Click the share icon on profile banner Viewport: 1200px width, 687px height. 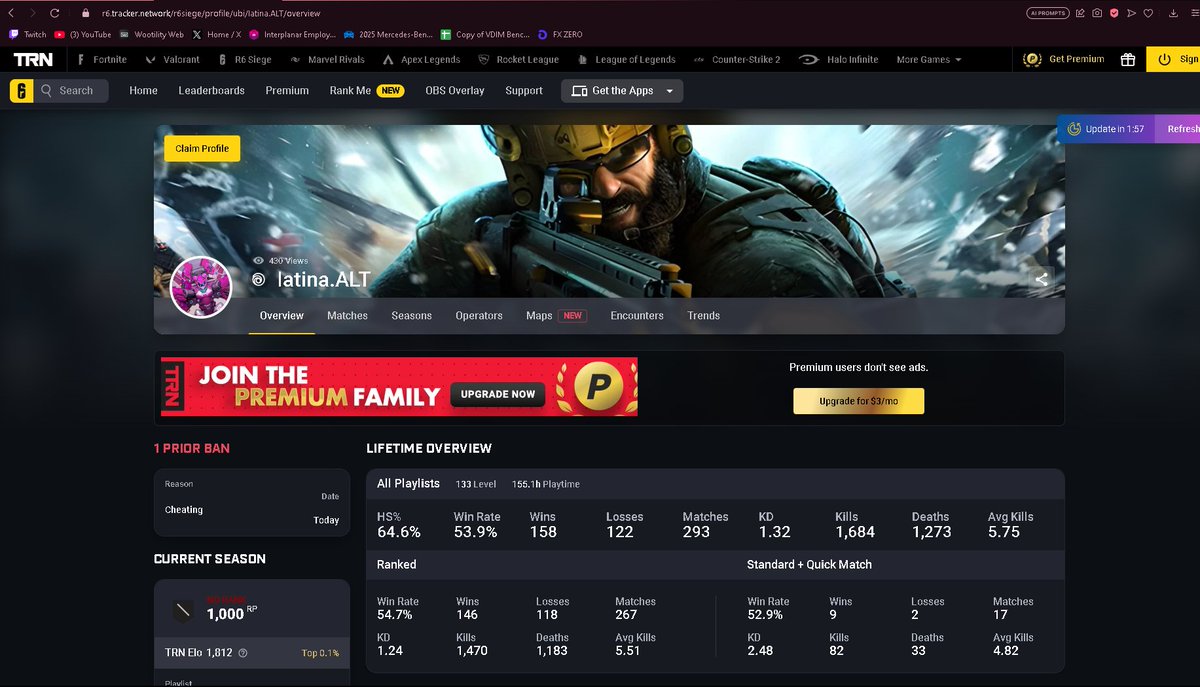pos(1041,279)
